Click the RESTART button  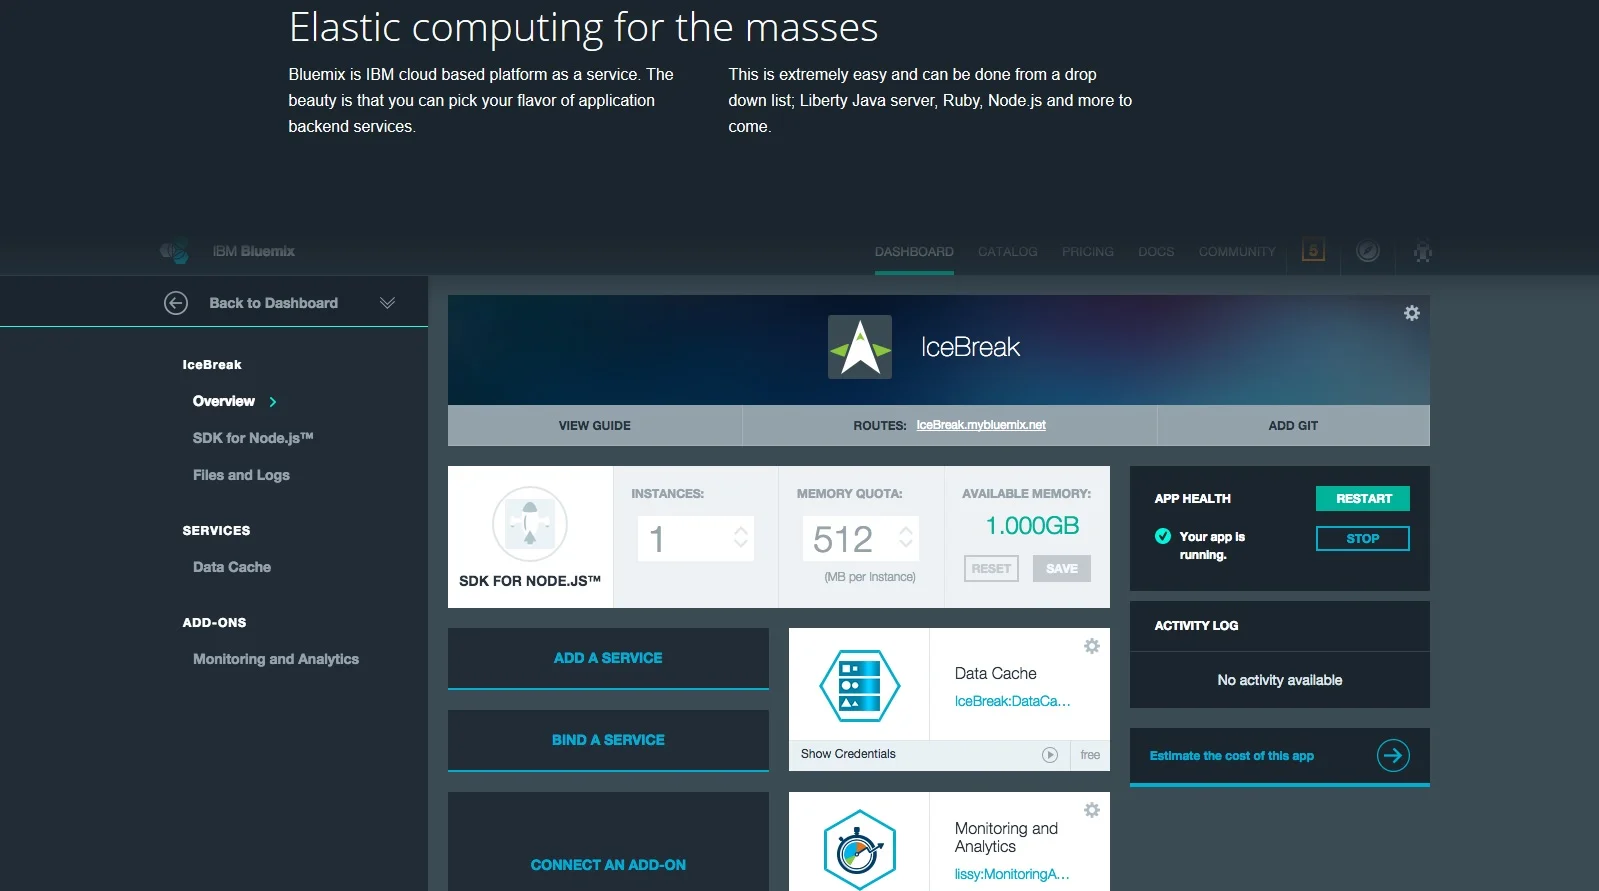1363,498
